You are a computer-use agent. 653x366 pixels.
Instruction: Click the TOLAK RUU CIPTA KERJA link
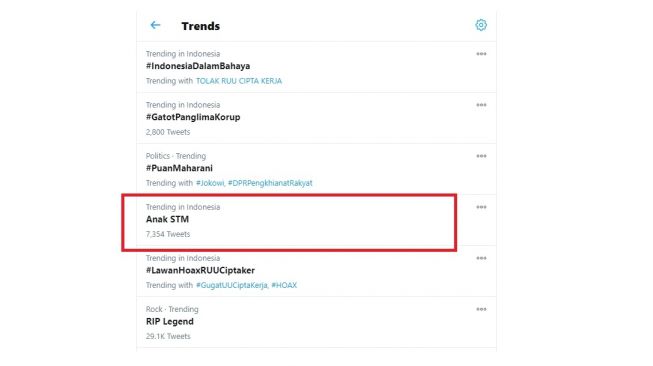(x=239, y=81)
